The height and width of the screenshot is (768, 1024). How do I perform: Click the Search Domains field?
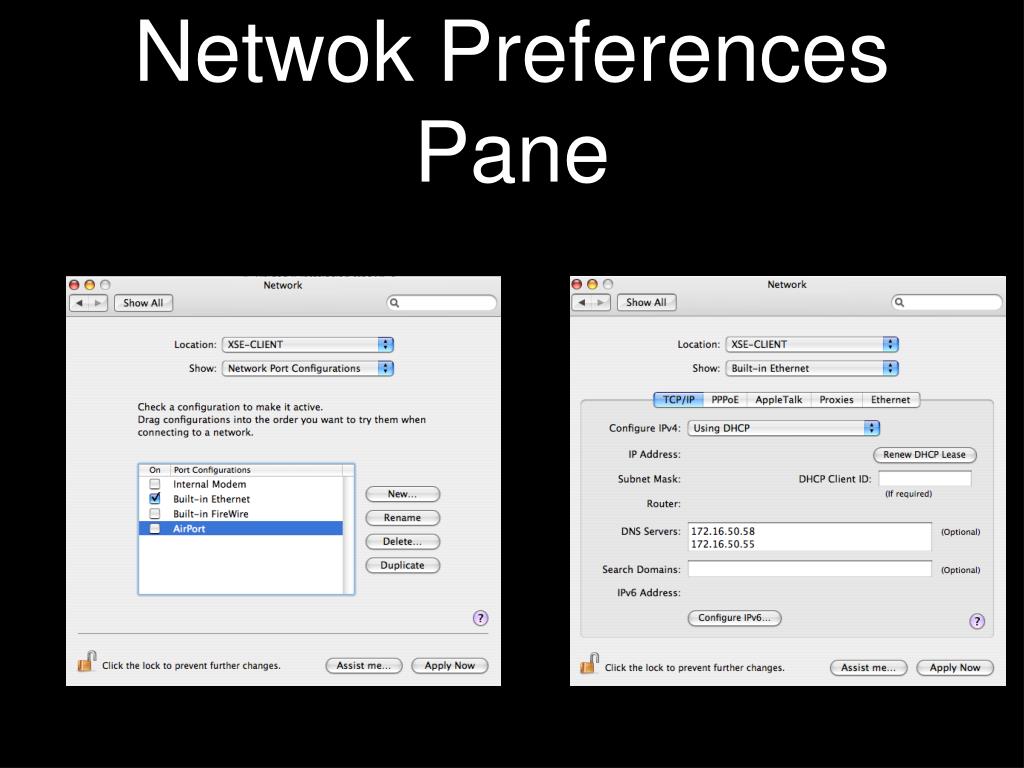(x=810, y=569)
